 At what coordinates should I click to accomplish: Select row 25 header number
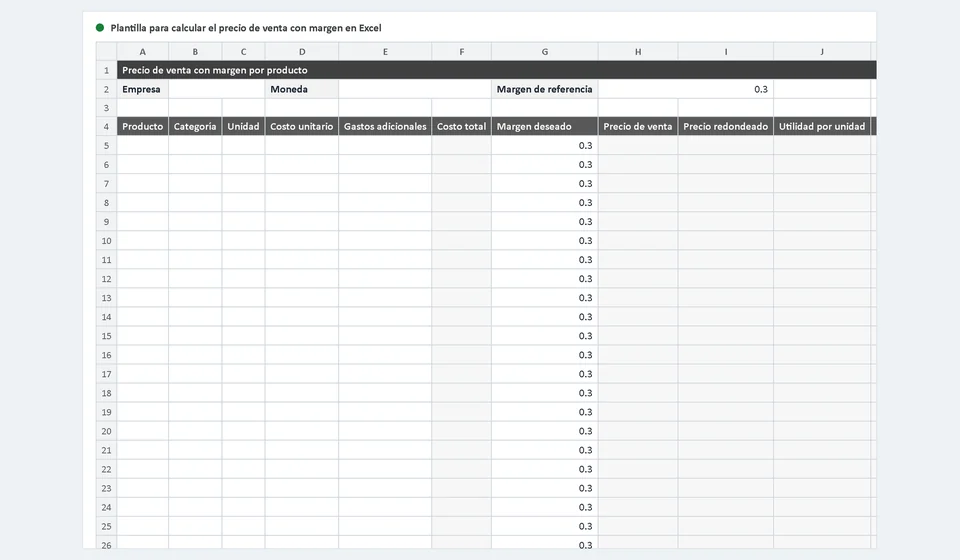pos(107,526)
